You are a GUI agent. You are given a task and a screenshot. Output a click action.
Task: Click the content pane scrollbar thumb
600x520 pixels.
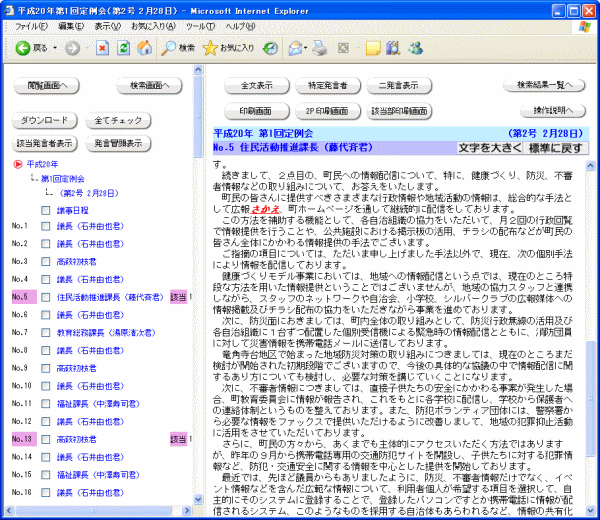tap(590, 398)
